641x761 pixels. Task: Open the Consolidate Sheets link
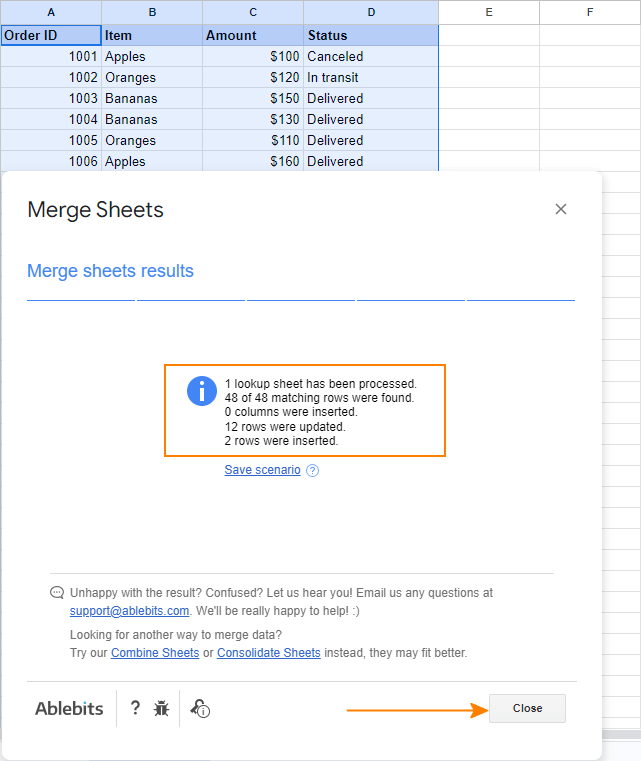[x=269, y=653]
